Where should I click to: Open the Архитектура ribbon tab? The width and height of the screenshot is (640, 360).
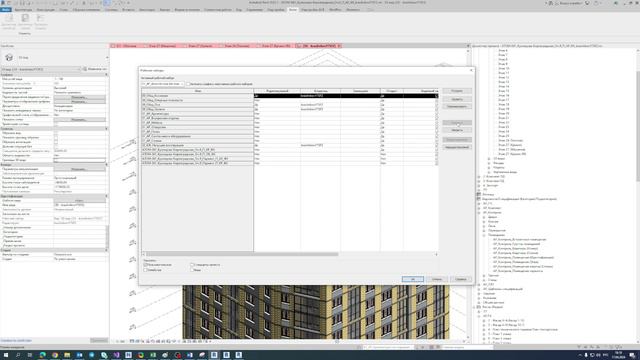point(23,9)
